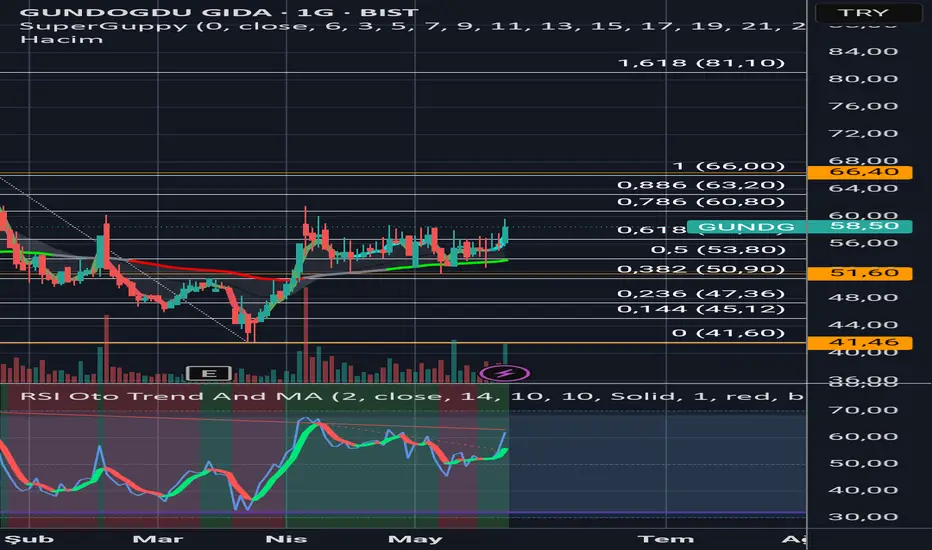This screenshot has width=932, height=550.
Task: Select the Hacim volume indicator label
Action: (x=61, y=40)
